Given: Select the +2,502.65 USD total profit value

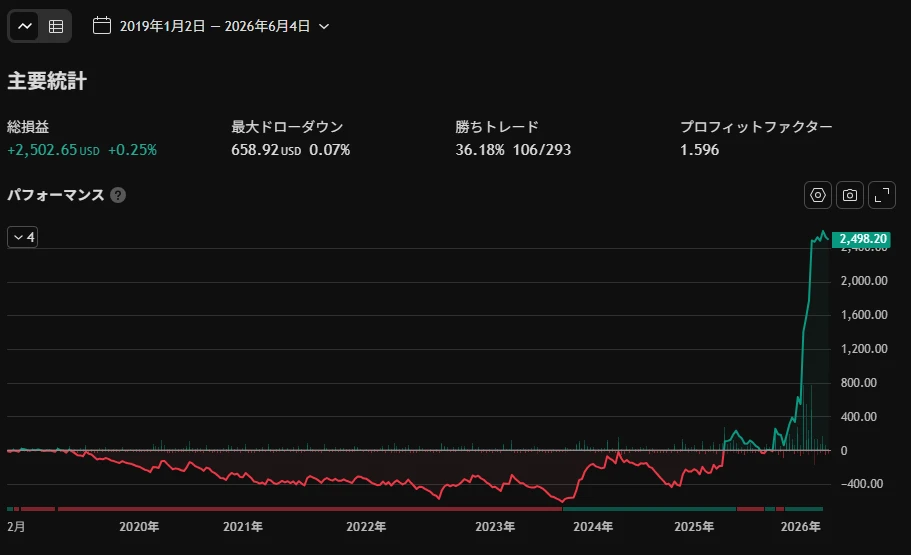Looking at the screenshot, I should [53, 150].
